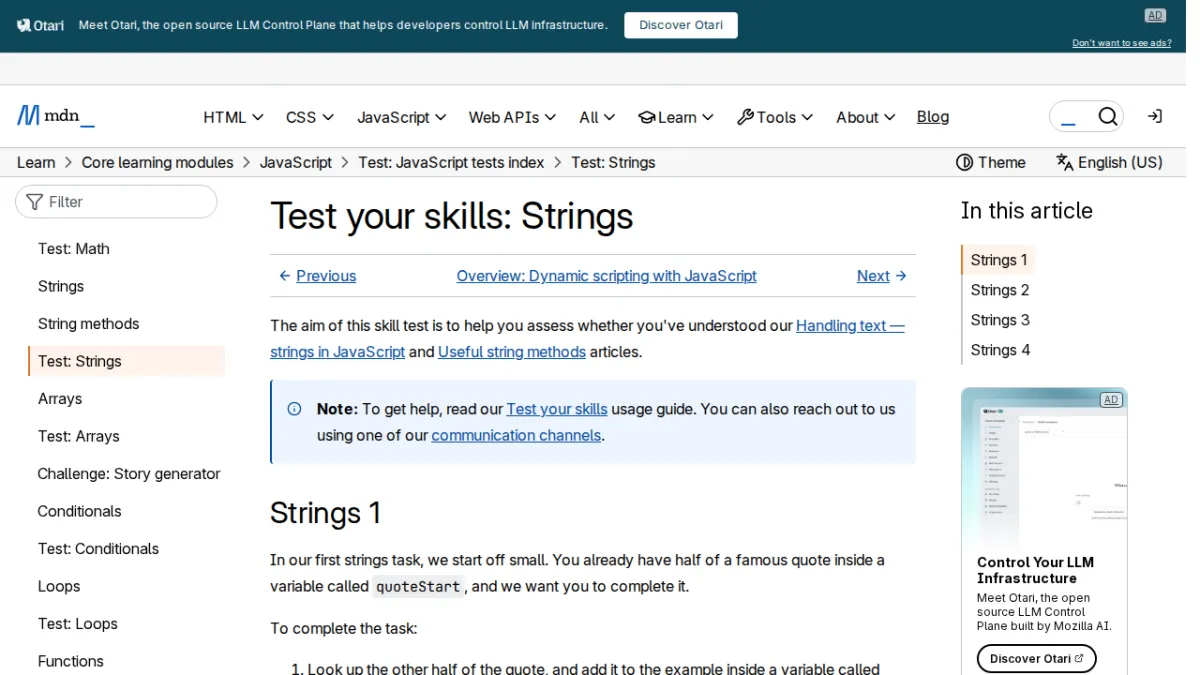Click the Otari logo in banner
The height and width of the screenshot is (675, 1200).
40,25
